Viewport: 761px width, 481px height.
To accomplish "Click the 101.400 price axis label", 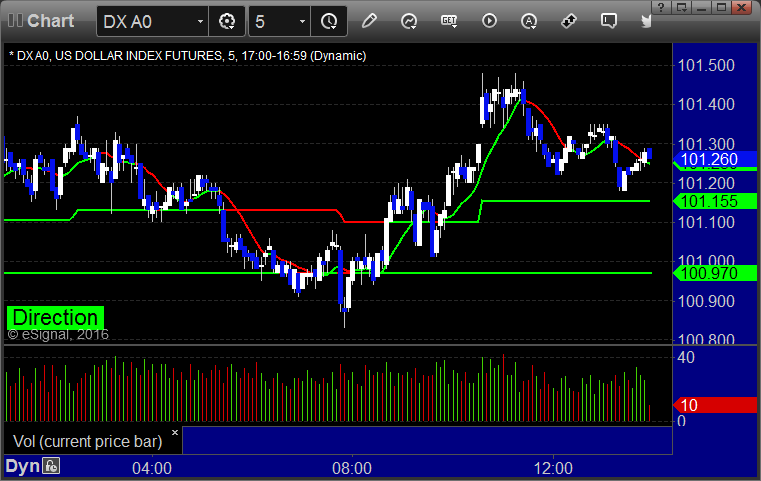I will pyautogui.click(x=706, y=104).
